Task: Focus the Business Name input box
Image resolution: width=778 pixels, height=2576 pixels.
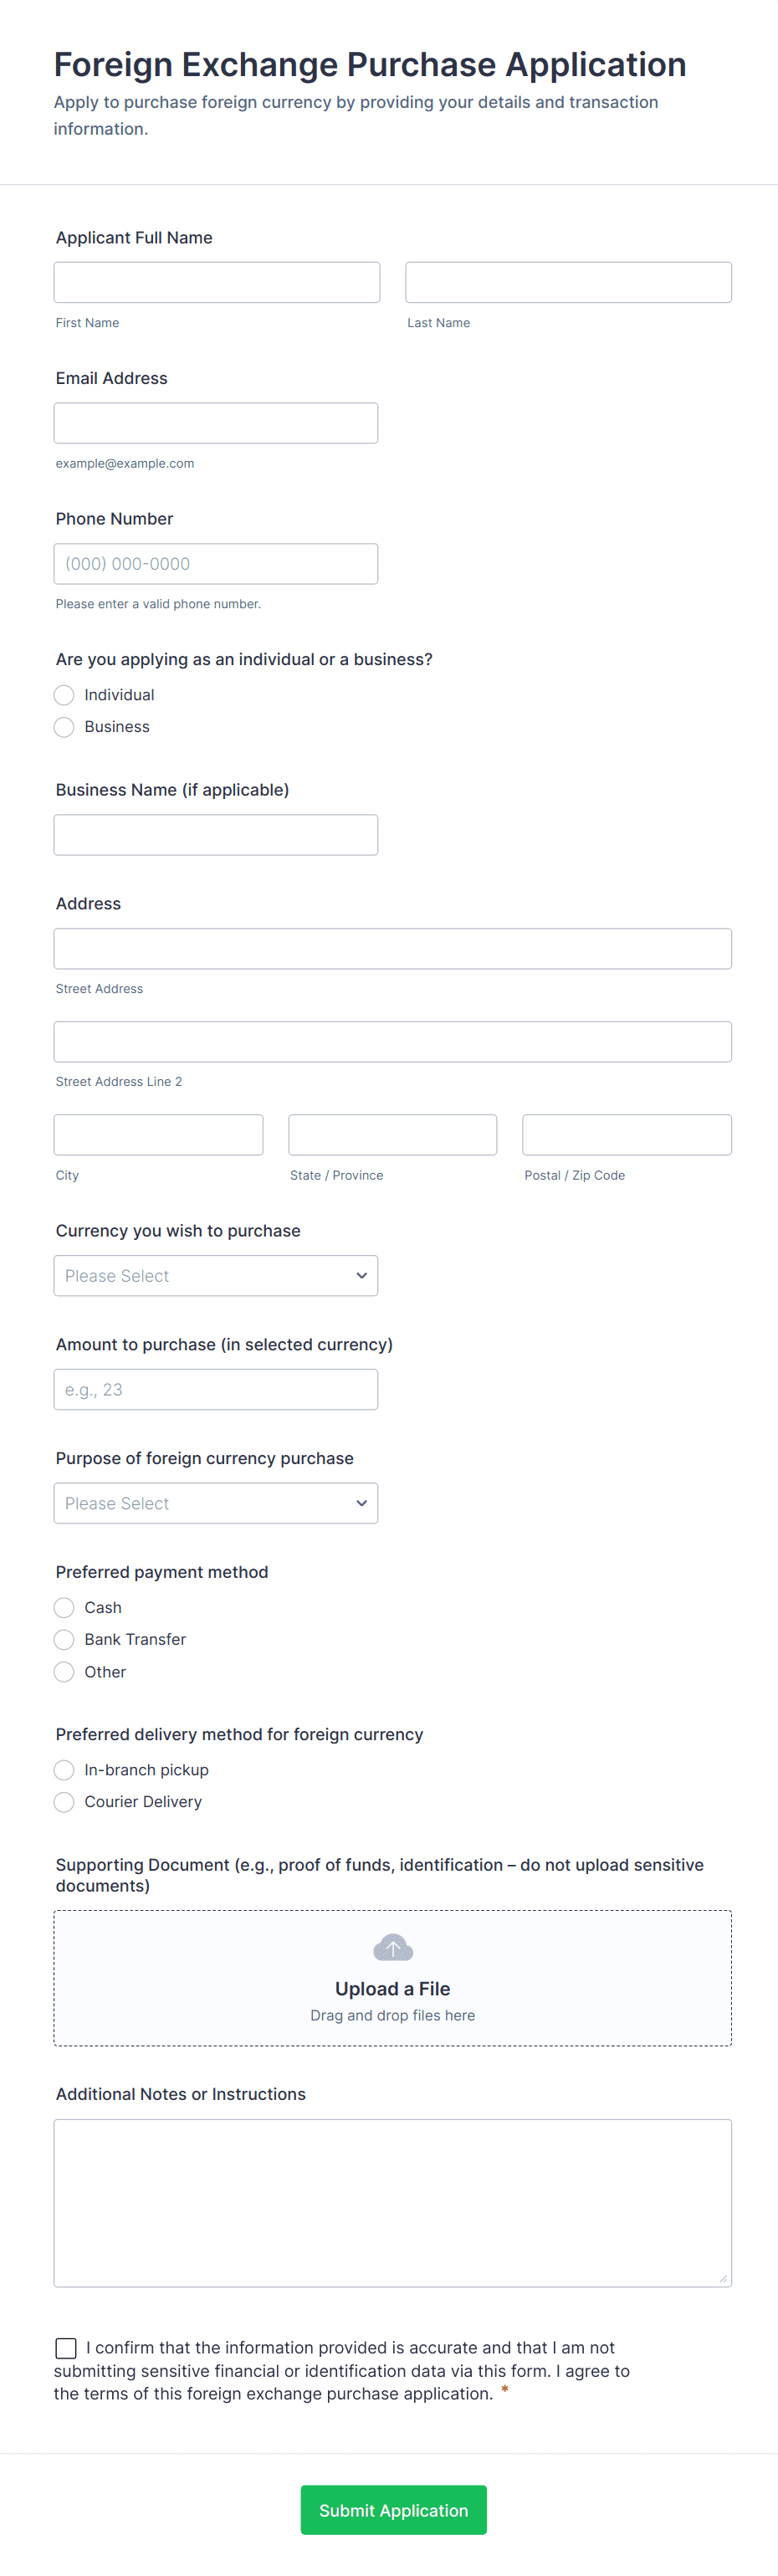Action: pos(215,835)
